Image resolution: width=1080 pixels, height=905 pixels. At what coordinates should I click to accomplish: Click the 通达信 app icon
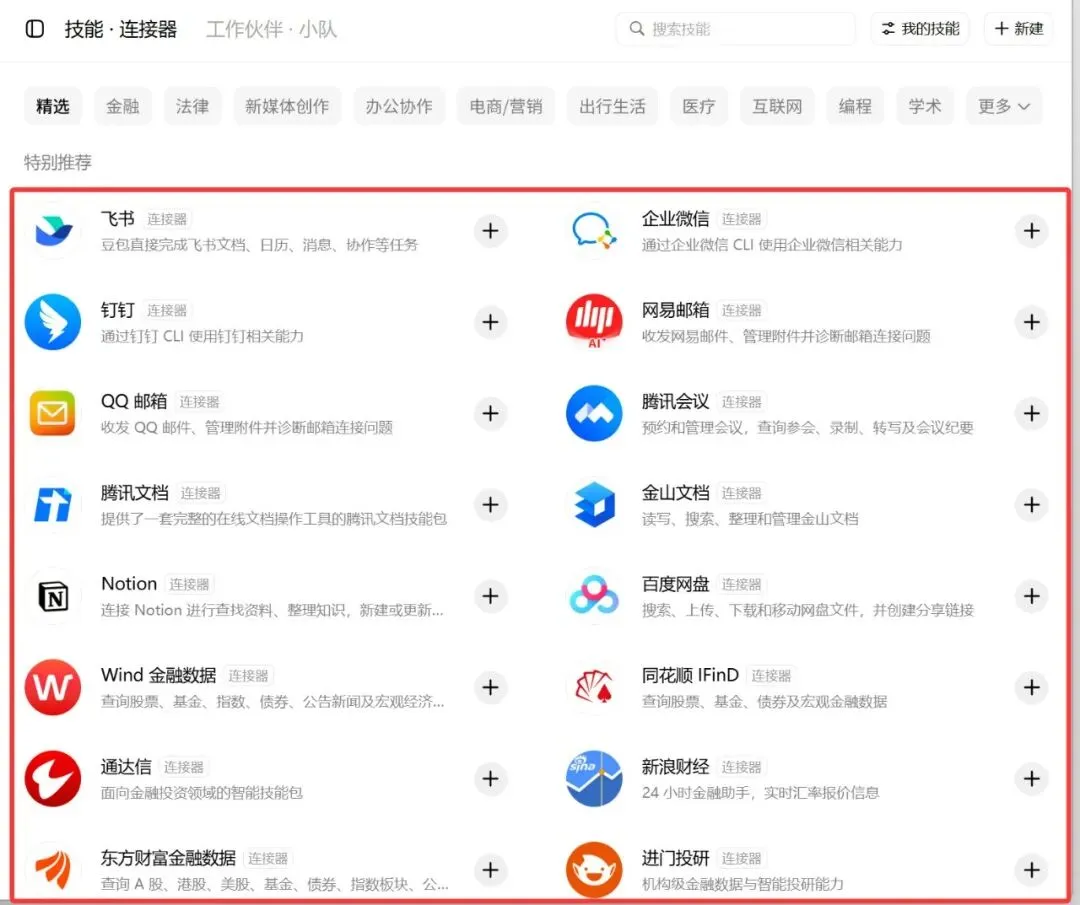pyautogui.click(x=53, y=778)
